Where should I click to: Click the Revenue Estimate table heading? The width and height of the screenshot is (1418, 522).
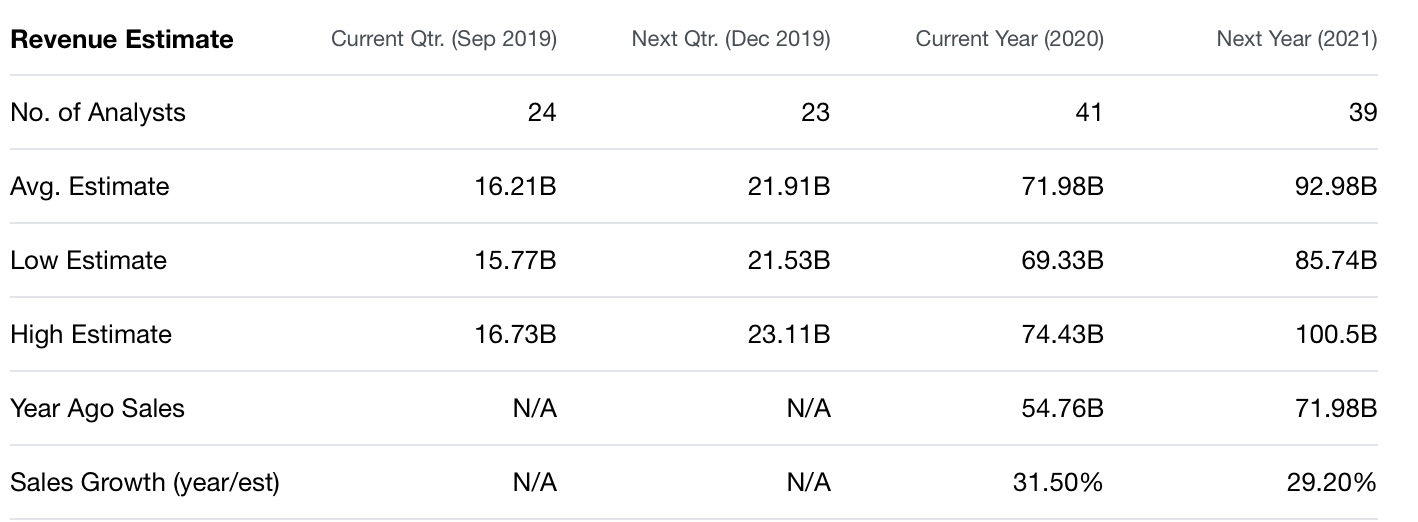[x=121, y=40]
